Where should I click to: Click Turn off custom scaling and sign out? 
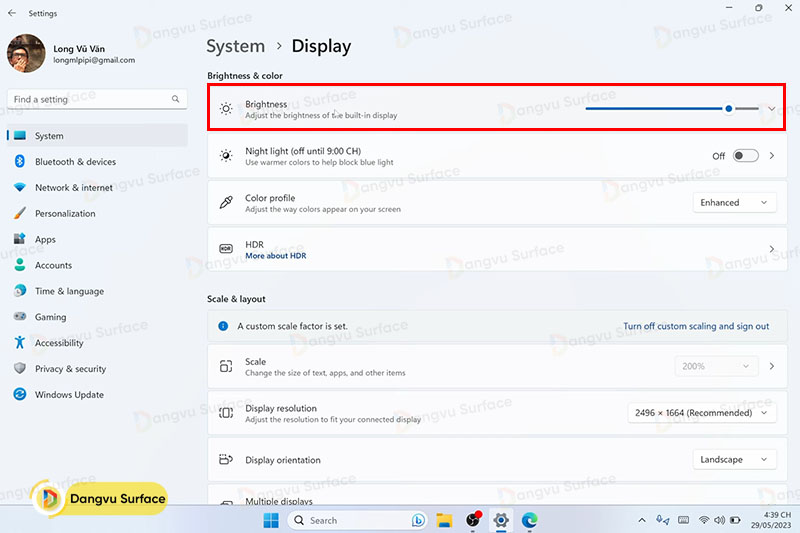(696, 326)
